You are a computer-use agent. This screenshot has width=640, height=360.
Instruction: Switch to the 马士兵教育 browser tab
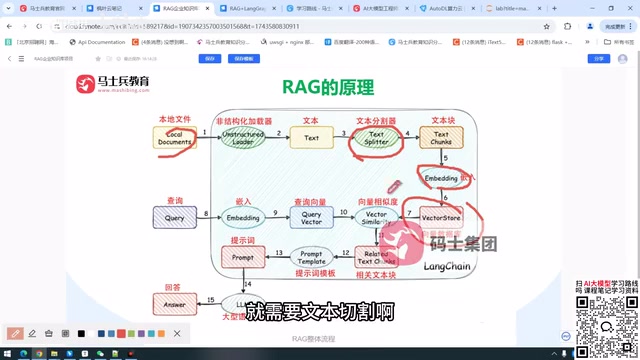click(x=47, y=8)
